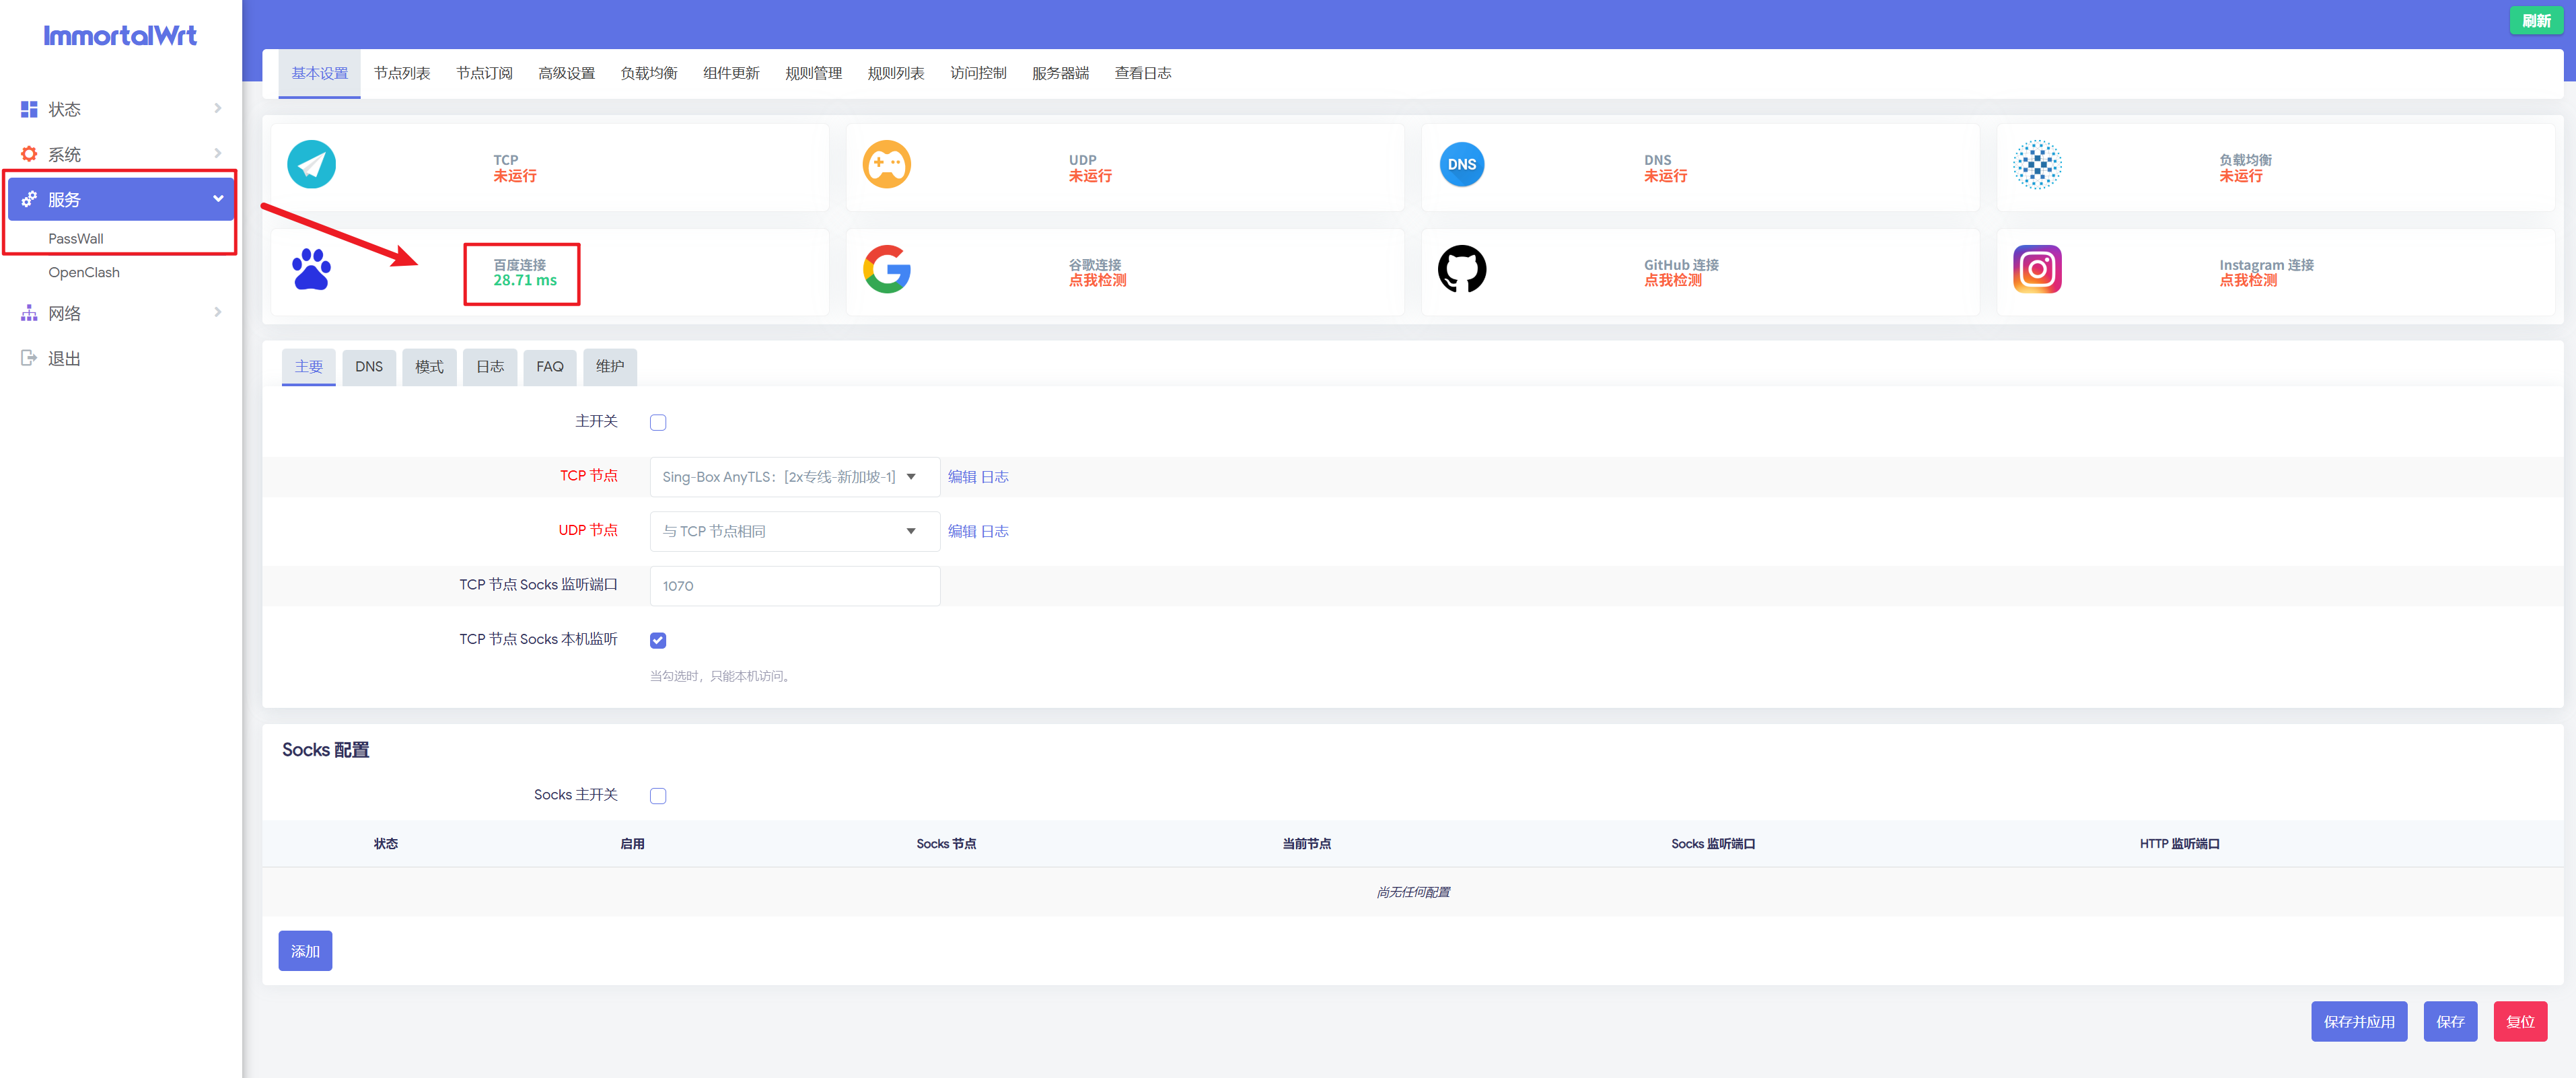Open the 高级设置 tab
The height and width of the screenshot is (1078, 2576).
[567, 73]
